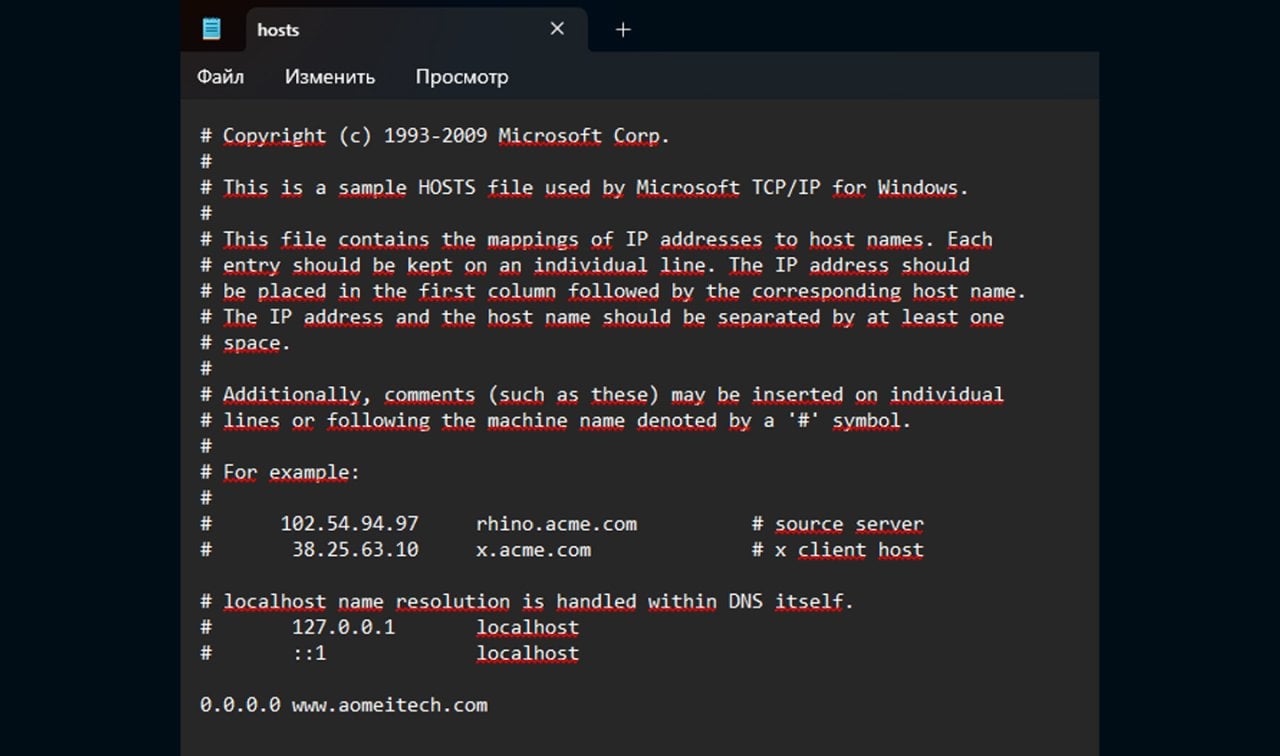
Task: Place cursor on rhino.acme.com text
Action: click(556, 524)
